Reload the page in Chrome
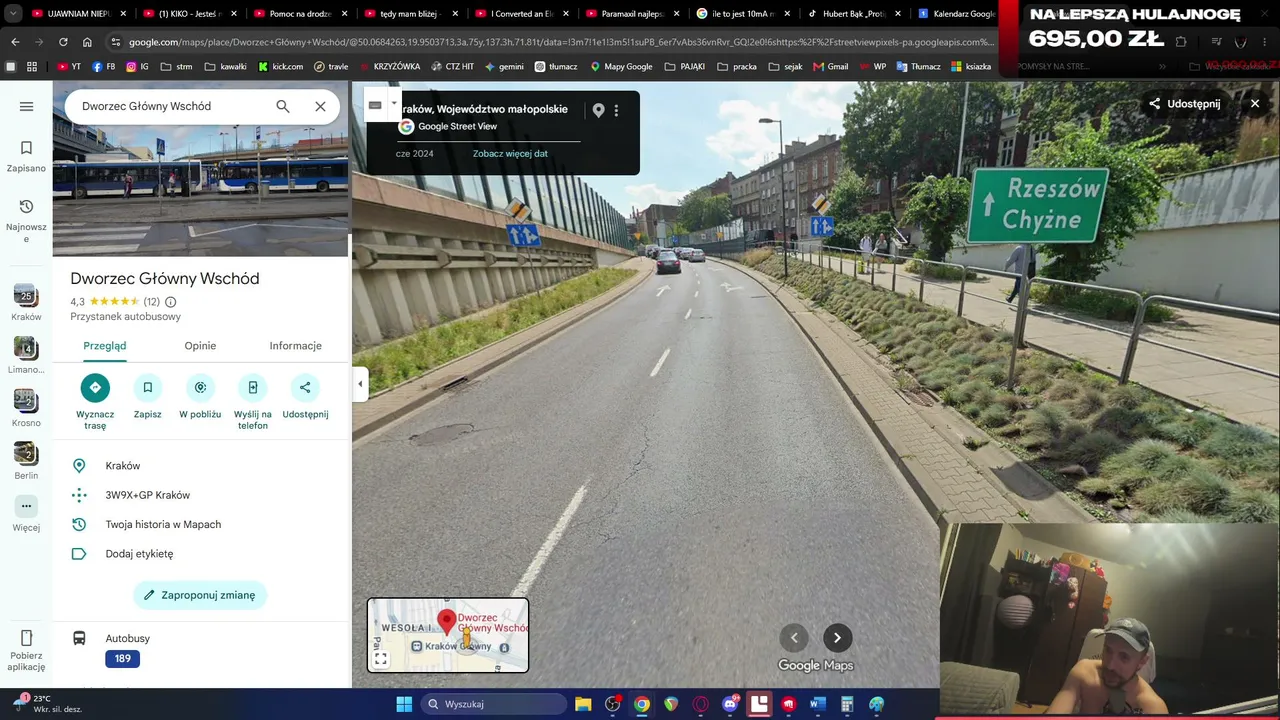Screen dimensions: 1280x720 pyautogui.click(x=63, y=42)
